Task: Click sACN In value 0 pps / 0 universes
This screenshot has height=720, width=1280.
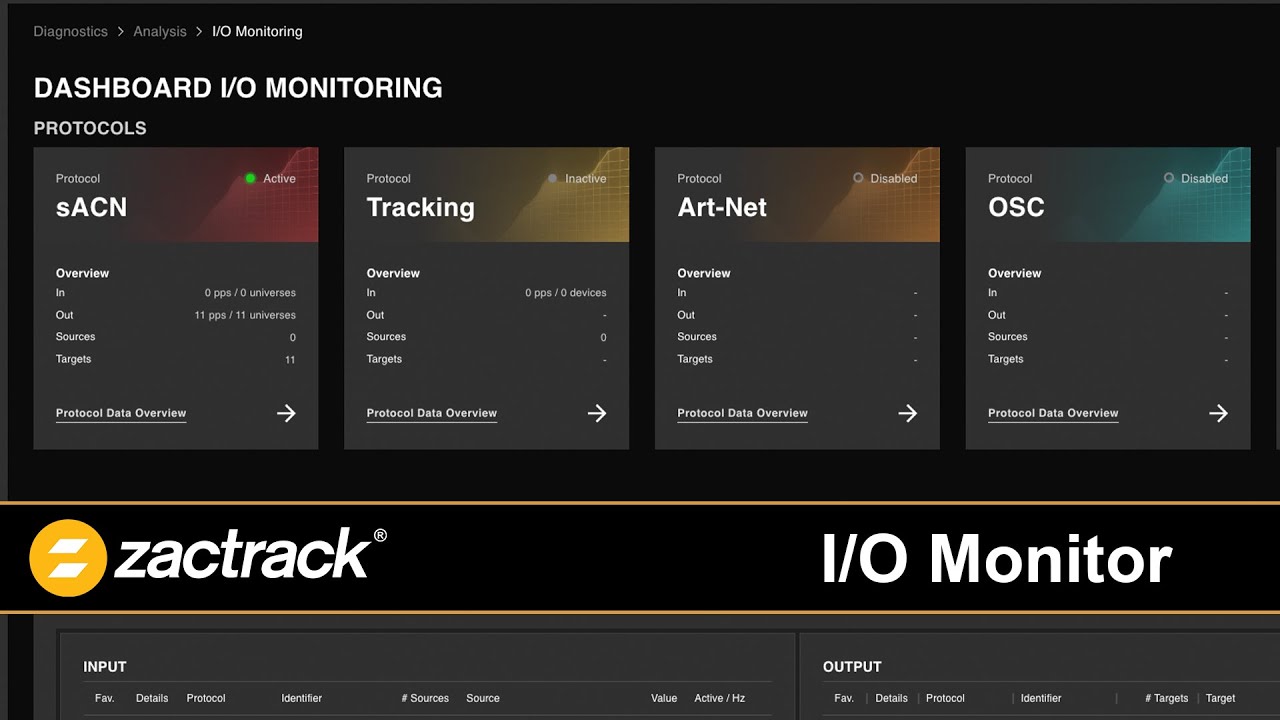Action: [x=250, y=293]
